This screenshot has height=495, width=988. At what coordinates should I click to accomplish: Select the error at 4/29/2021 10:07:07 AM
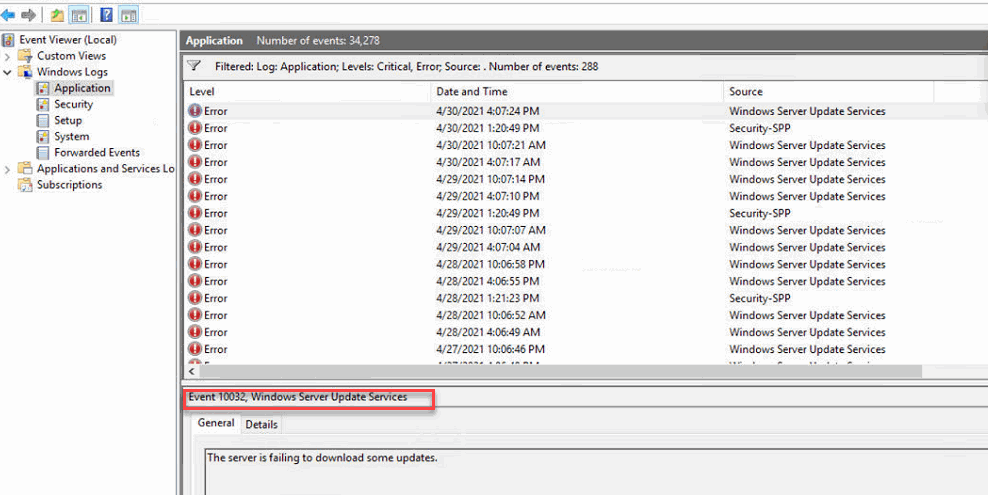click(585, 230)
